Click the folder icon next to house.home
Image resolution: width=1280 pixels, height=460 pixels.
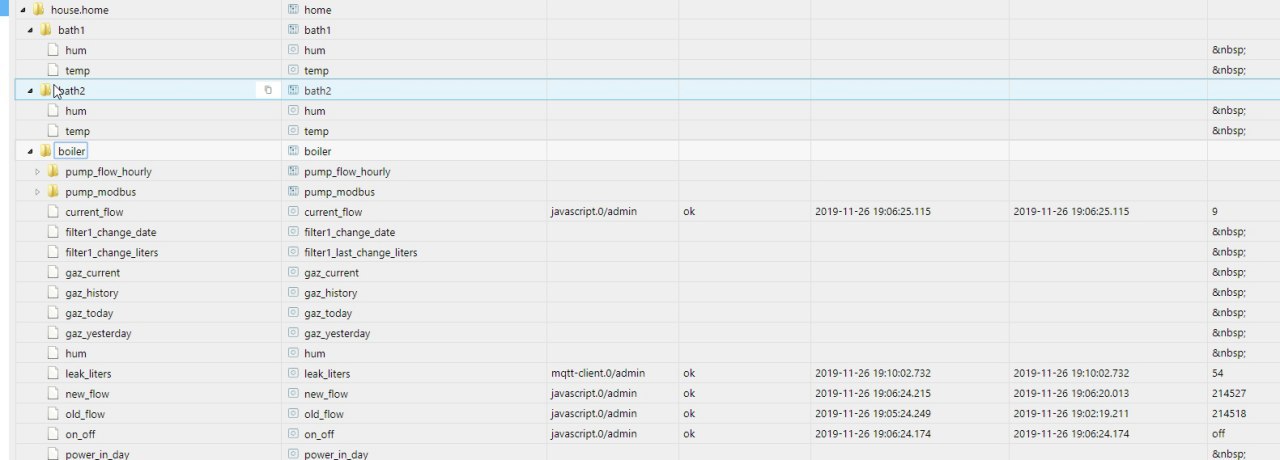tap(38, 10)
